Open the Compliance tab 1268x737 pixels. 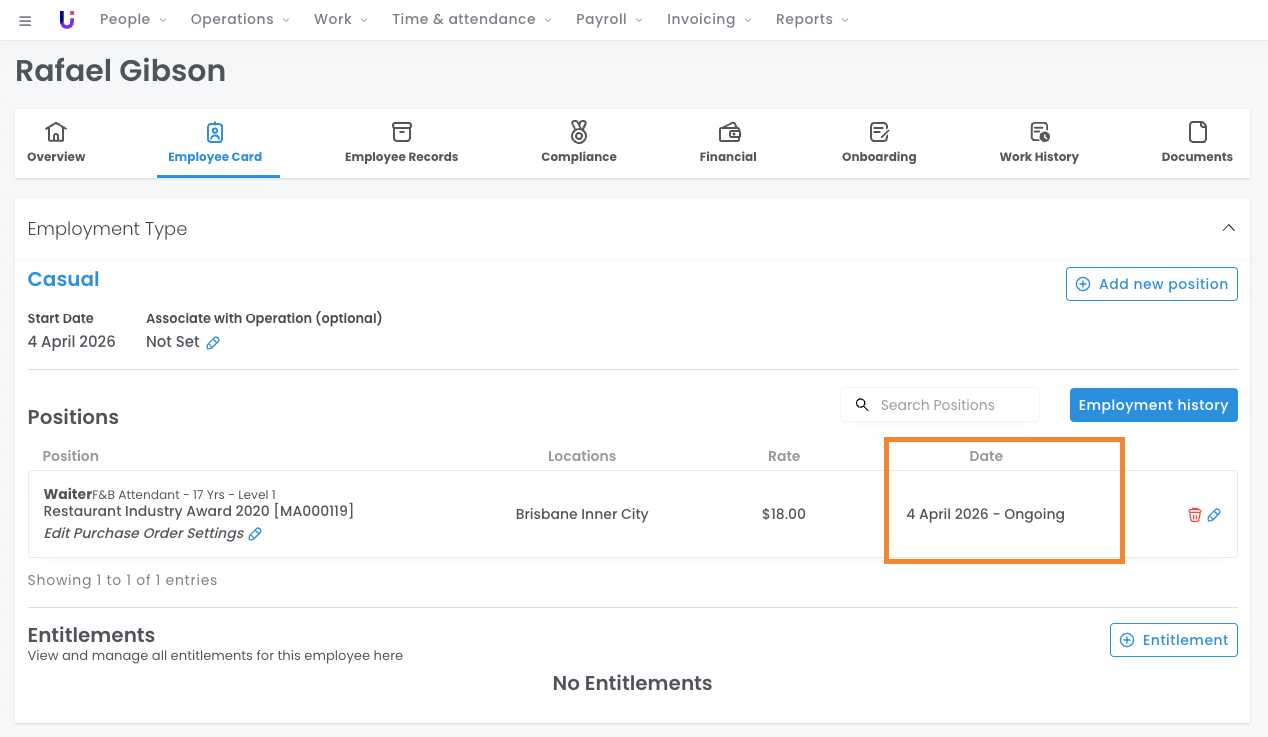click(x=578, y=143)
